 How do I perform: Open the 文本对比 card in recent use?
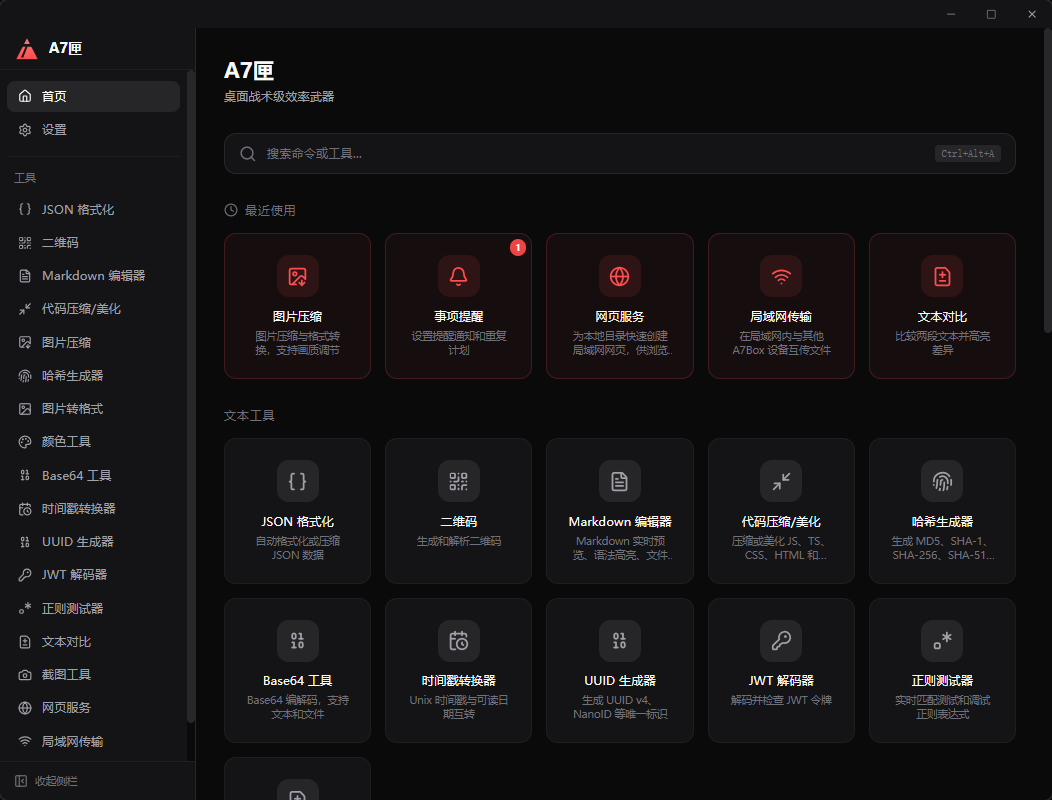(942, 306)
